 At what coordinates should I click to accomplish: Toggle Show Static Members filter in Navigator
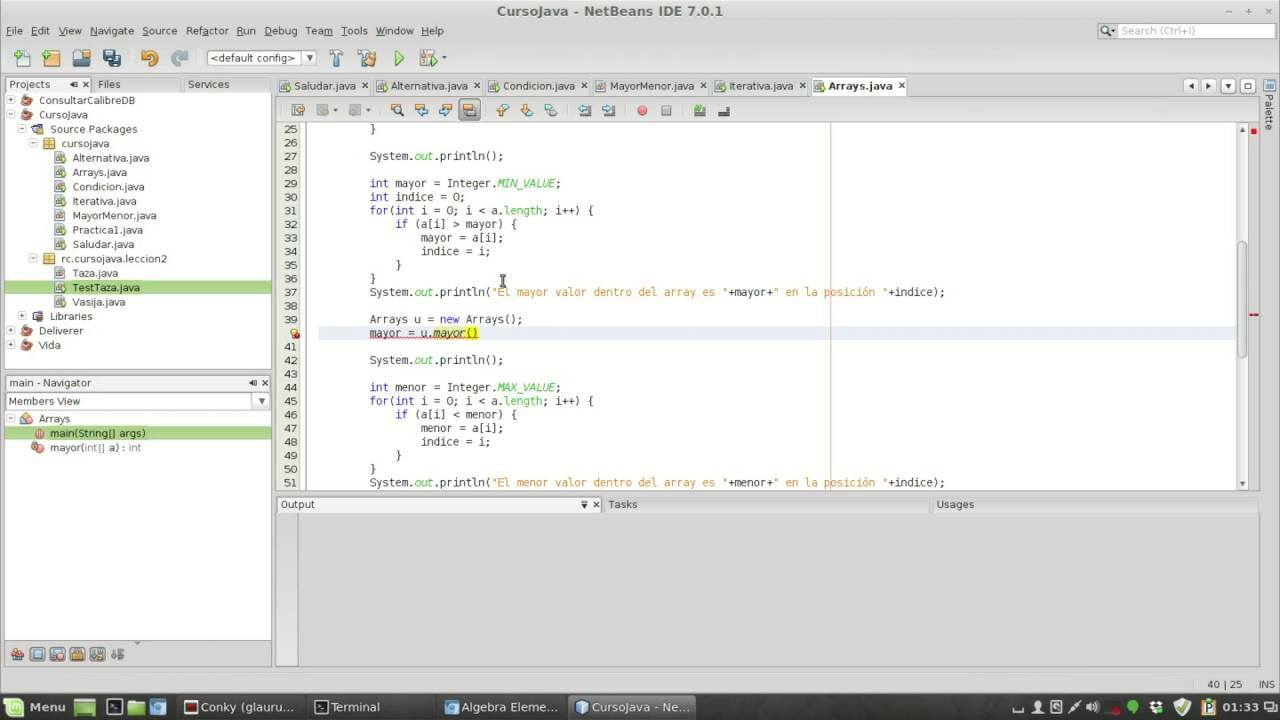point(57,655)
